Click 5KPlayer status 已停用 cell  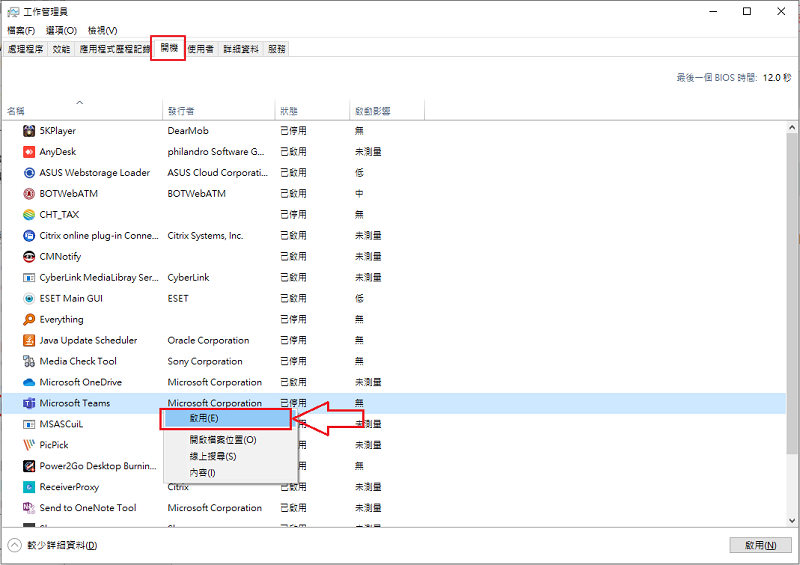293,131
